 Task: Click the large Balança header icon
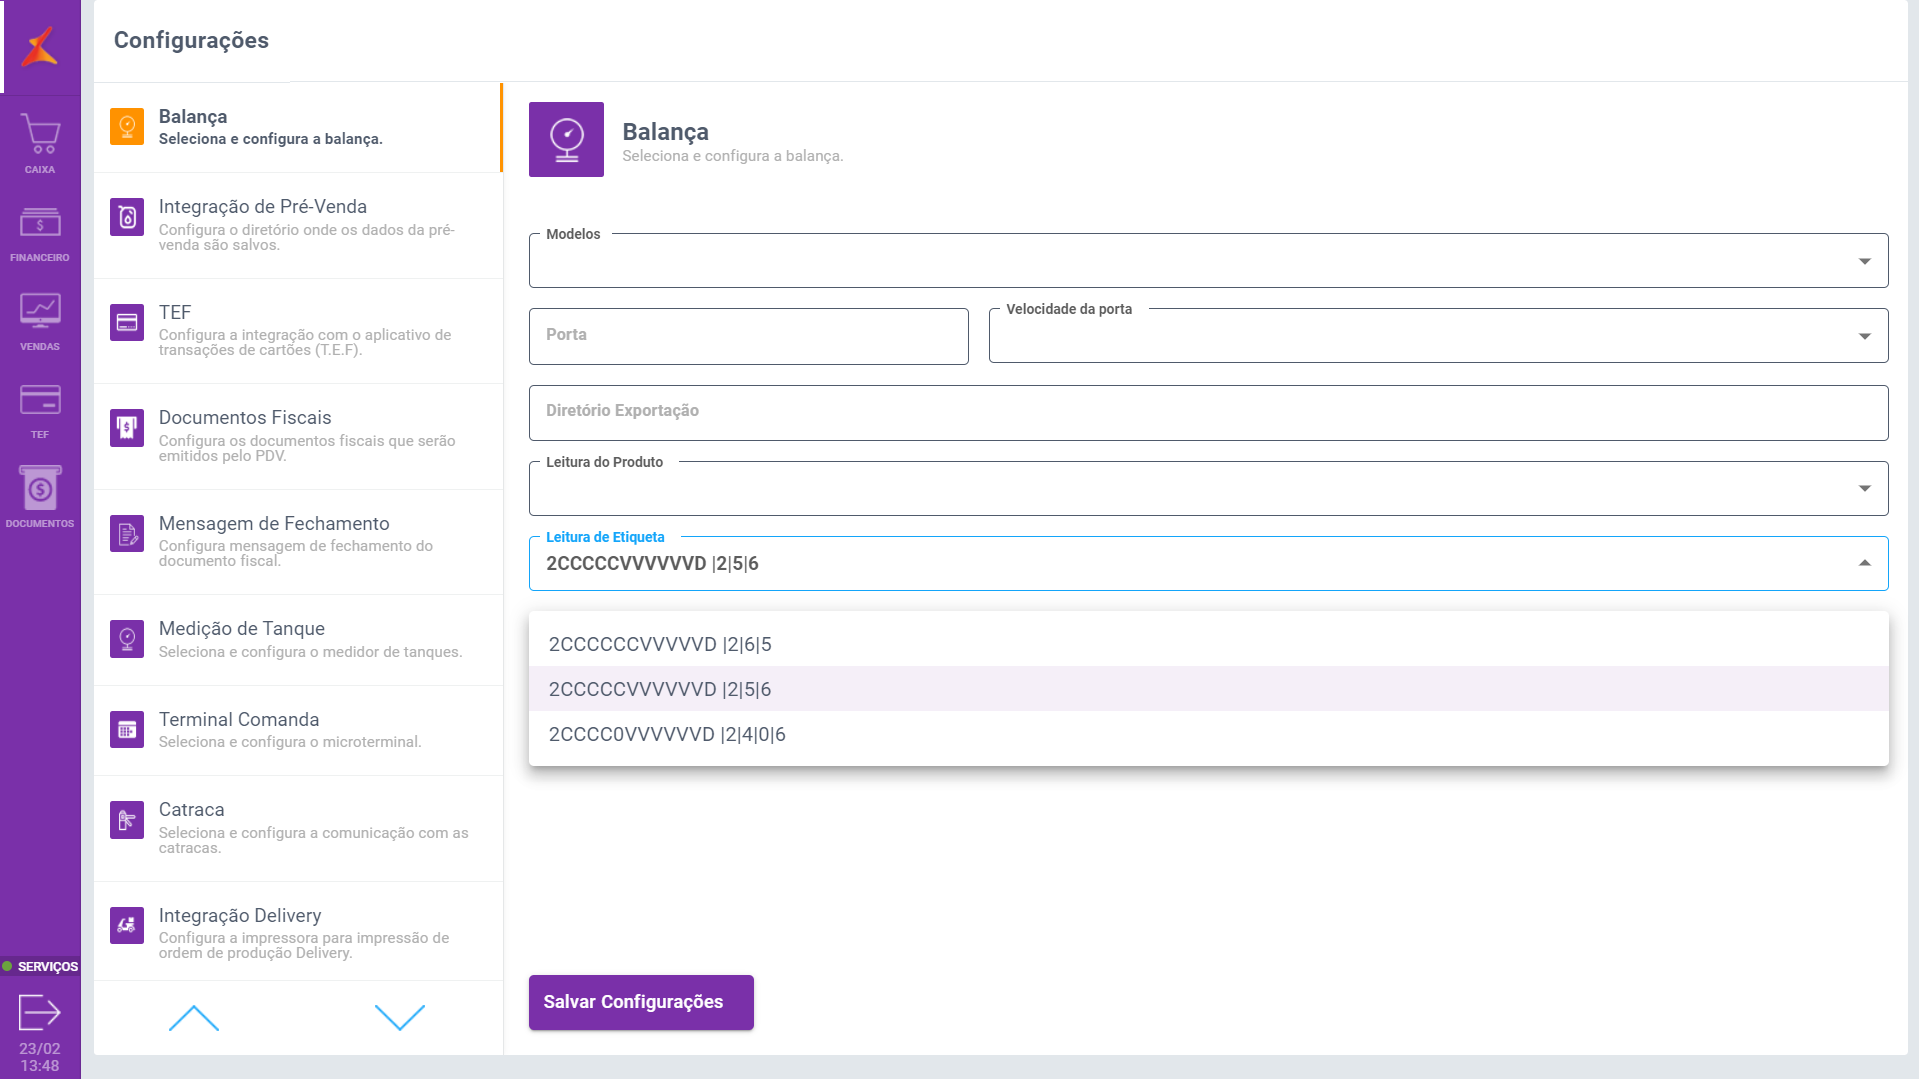pyautogui.click(x=566, y=139)
